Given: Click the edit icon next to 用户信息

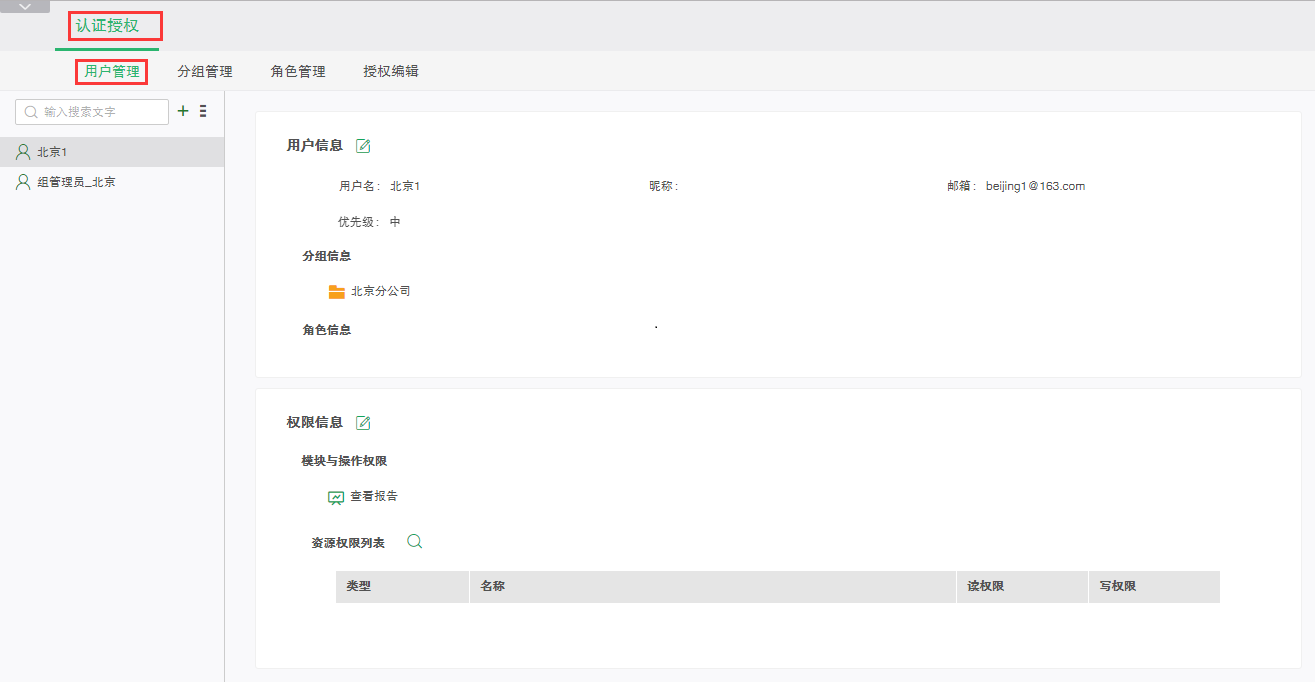Looking at the screenshot, I should pos(363,146).
